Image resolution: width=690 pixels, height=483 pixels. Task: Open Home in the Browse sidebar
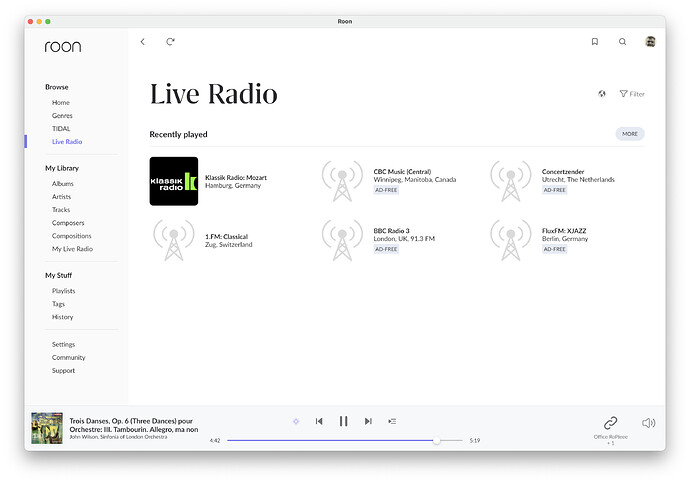point(61,102)
